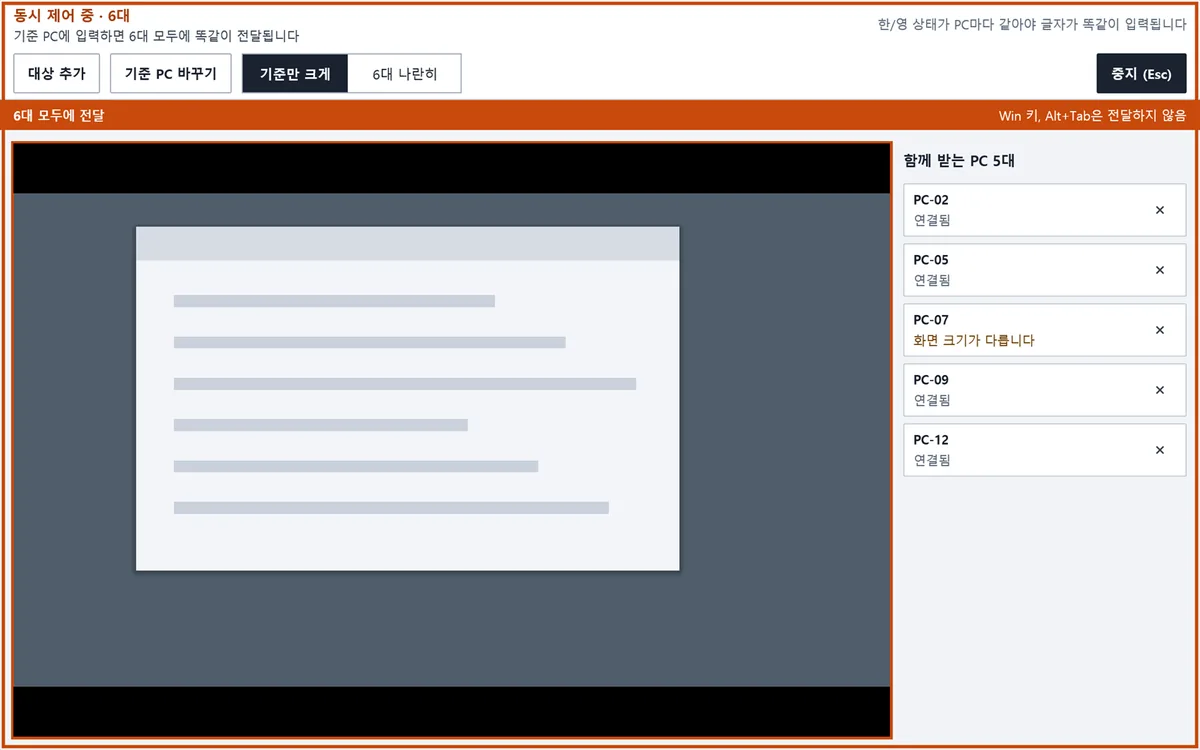Select the PC-12 card
Screen dimensions: 1200x750
pos(1044,450)
